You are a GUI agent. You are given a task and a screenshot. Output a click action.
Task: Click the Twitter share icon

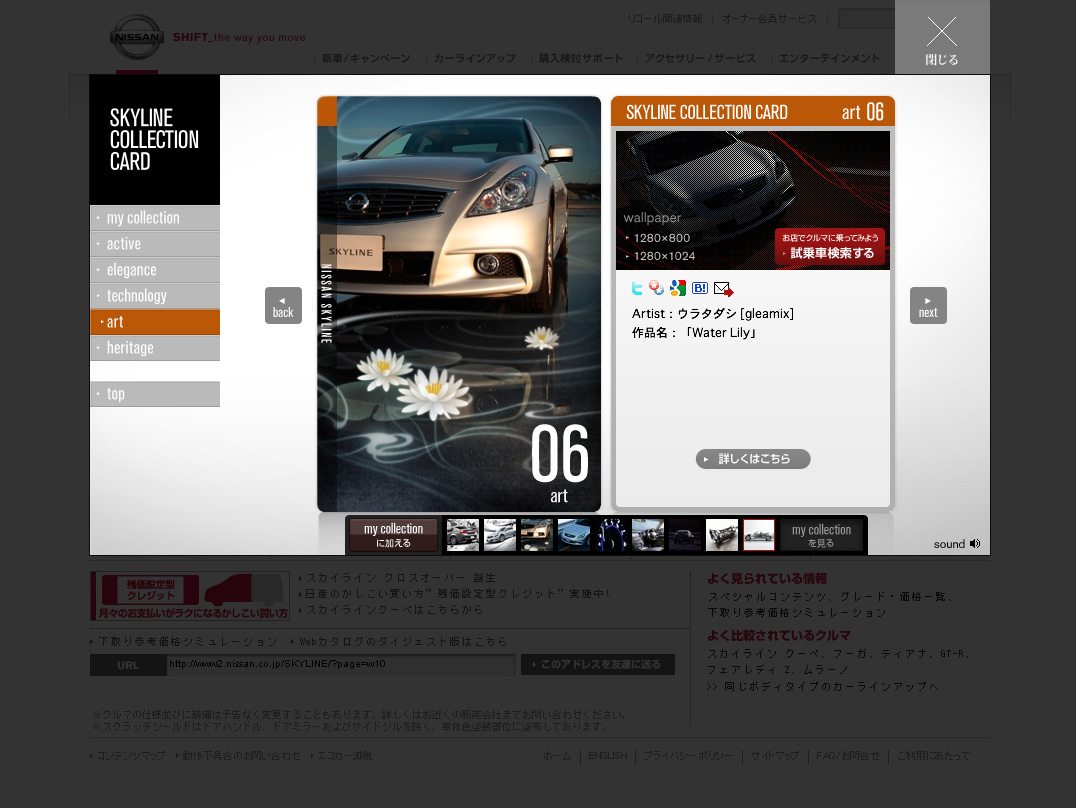637,288
